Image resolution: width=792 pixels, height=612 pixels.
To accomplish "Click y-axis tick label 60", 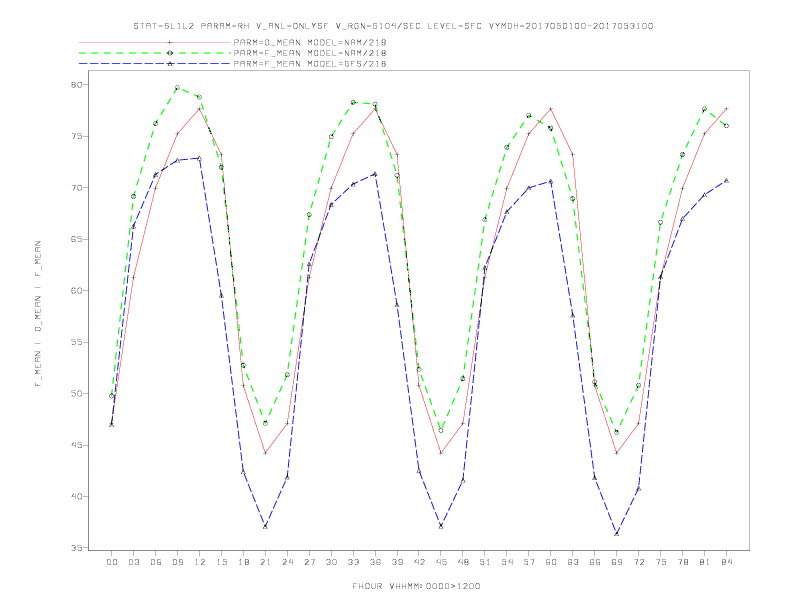I will [x=76, y=291].
